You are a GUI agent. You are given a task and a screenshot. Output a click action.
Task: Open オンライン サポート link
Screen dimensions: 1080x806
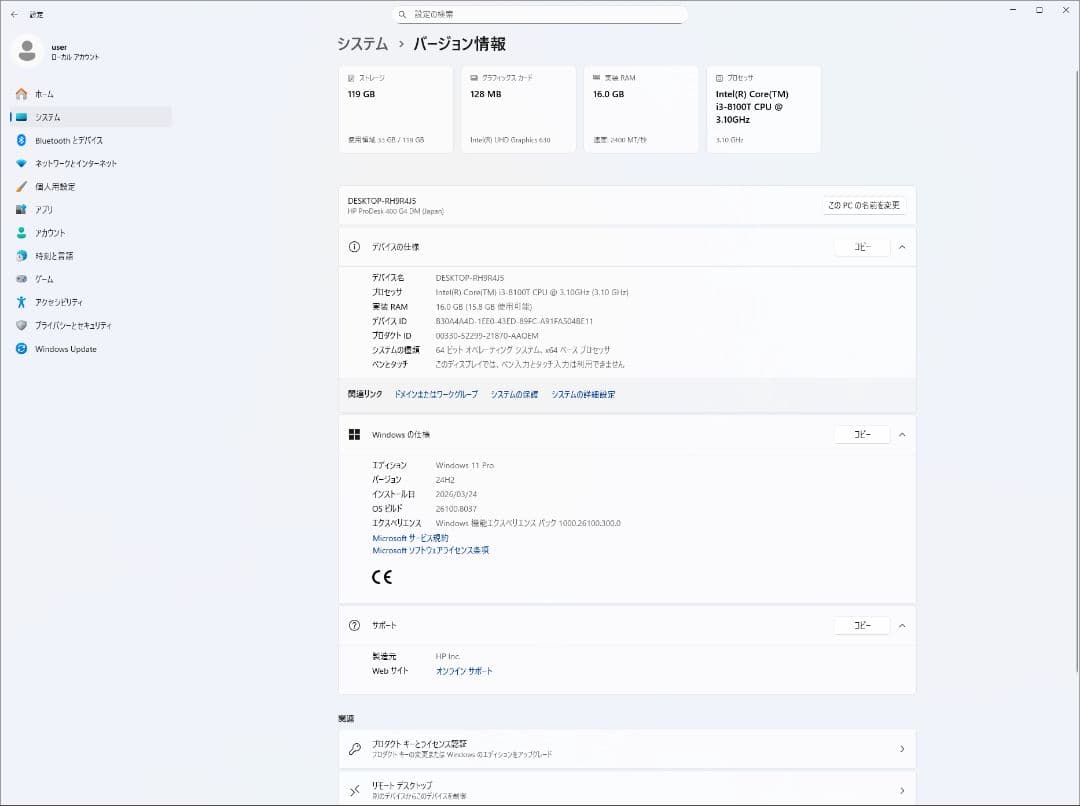coord(464,671)
